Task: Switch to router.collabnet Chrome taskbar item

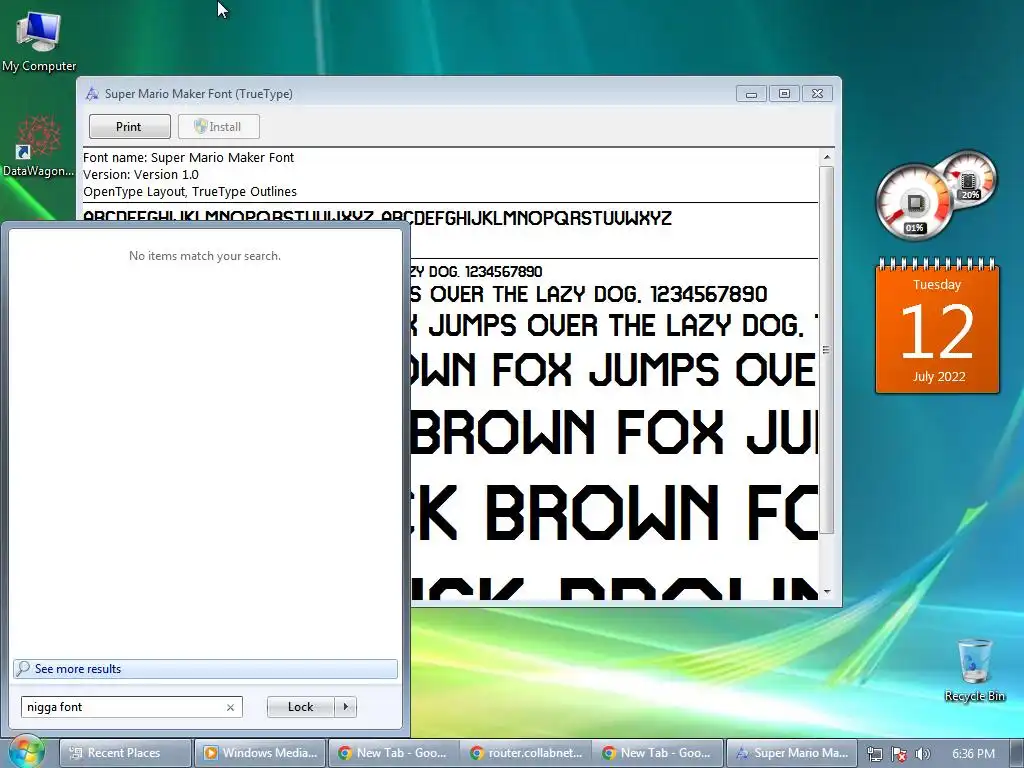Action: pos(526,753)
